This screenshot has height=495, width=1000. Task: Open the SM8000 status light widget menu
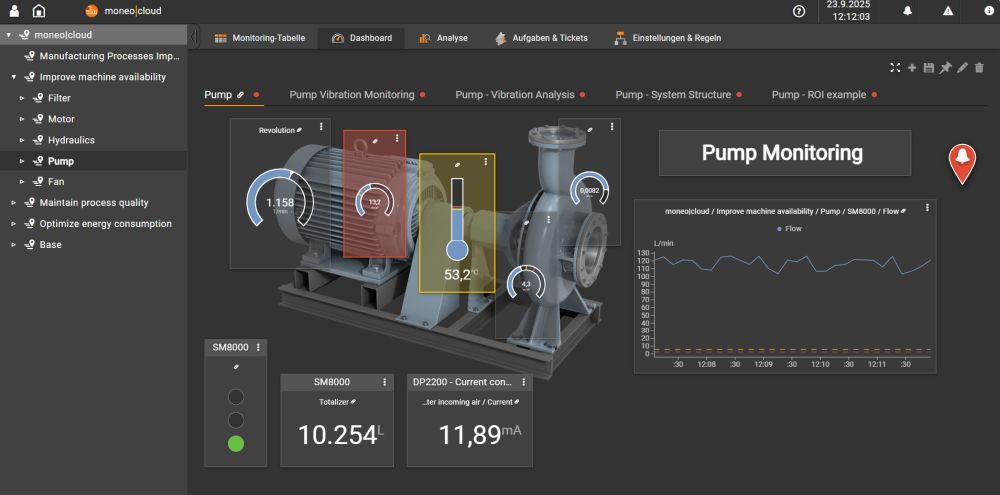tap(258, 347)
